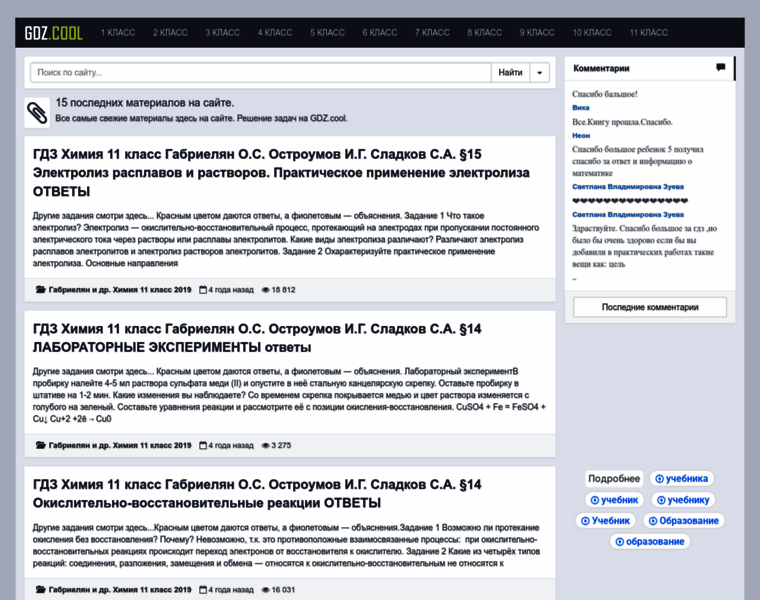
Task: Click folder icon in Окислительно-восстановительные article footer
Action: [41, 590]
